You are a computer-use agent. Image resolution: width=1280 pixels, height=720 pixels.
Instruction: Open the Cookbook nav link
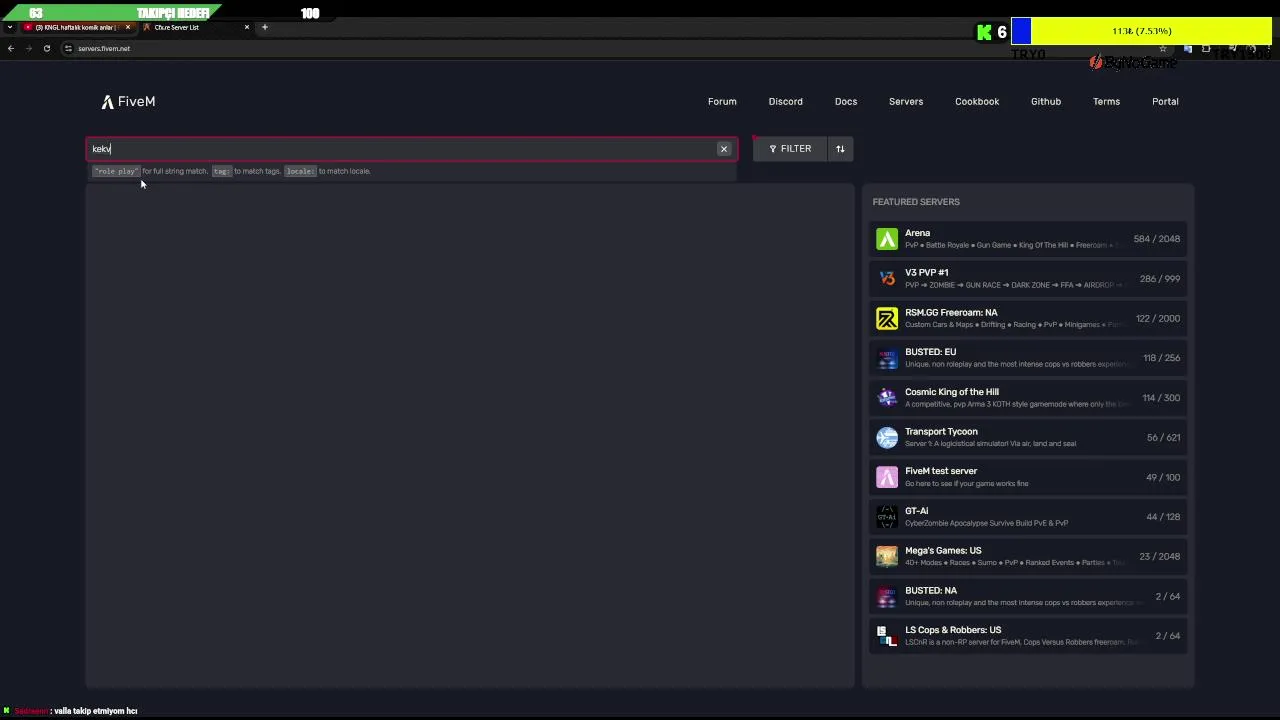pos(977,101)
